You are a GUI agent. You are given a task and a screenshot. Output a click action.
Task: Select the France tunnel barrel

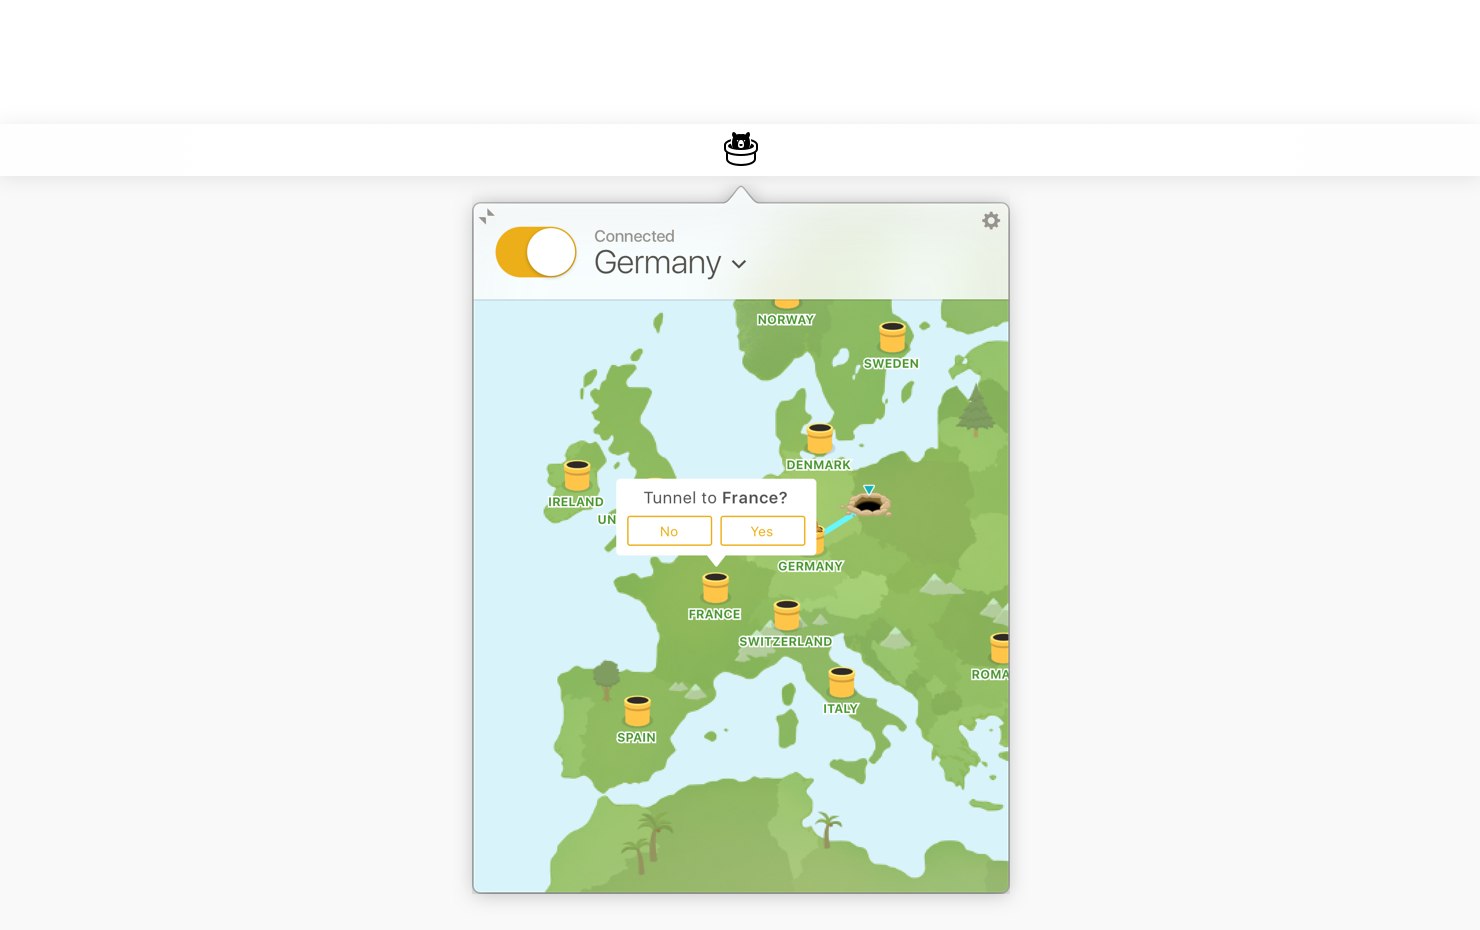click(715, 588)
